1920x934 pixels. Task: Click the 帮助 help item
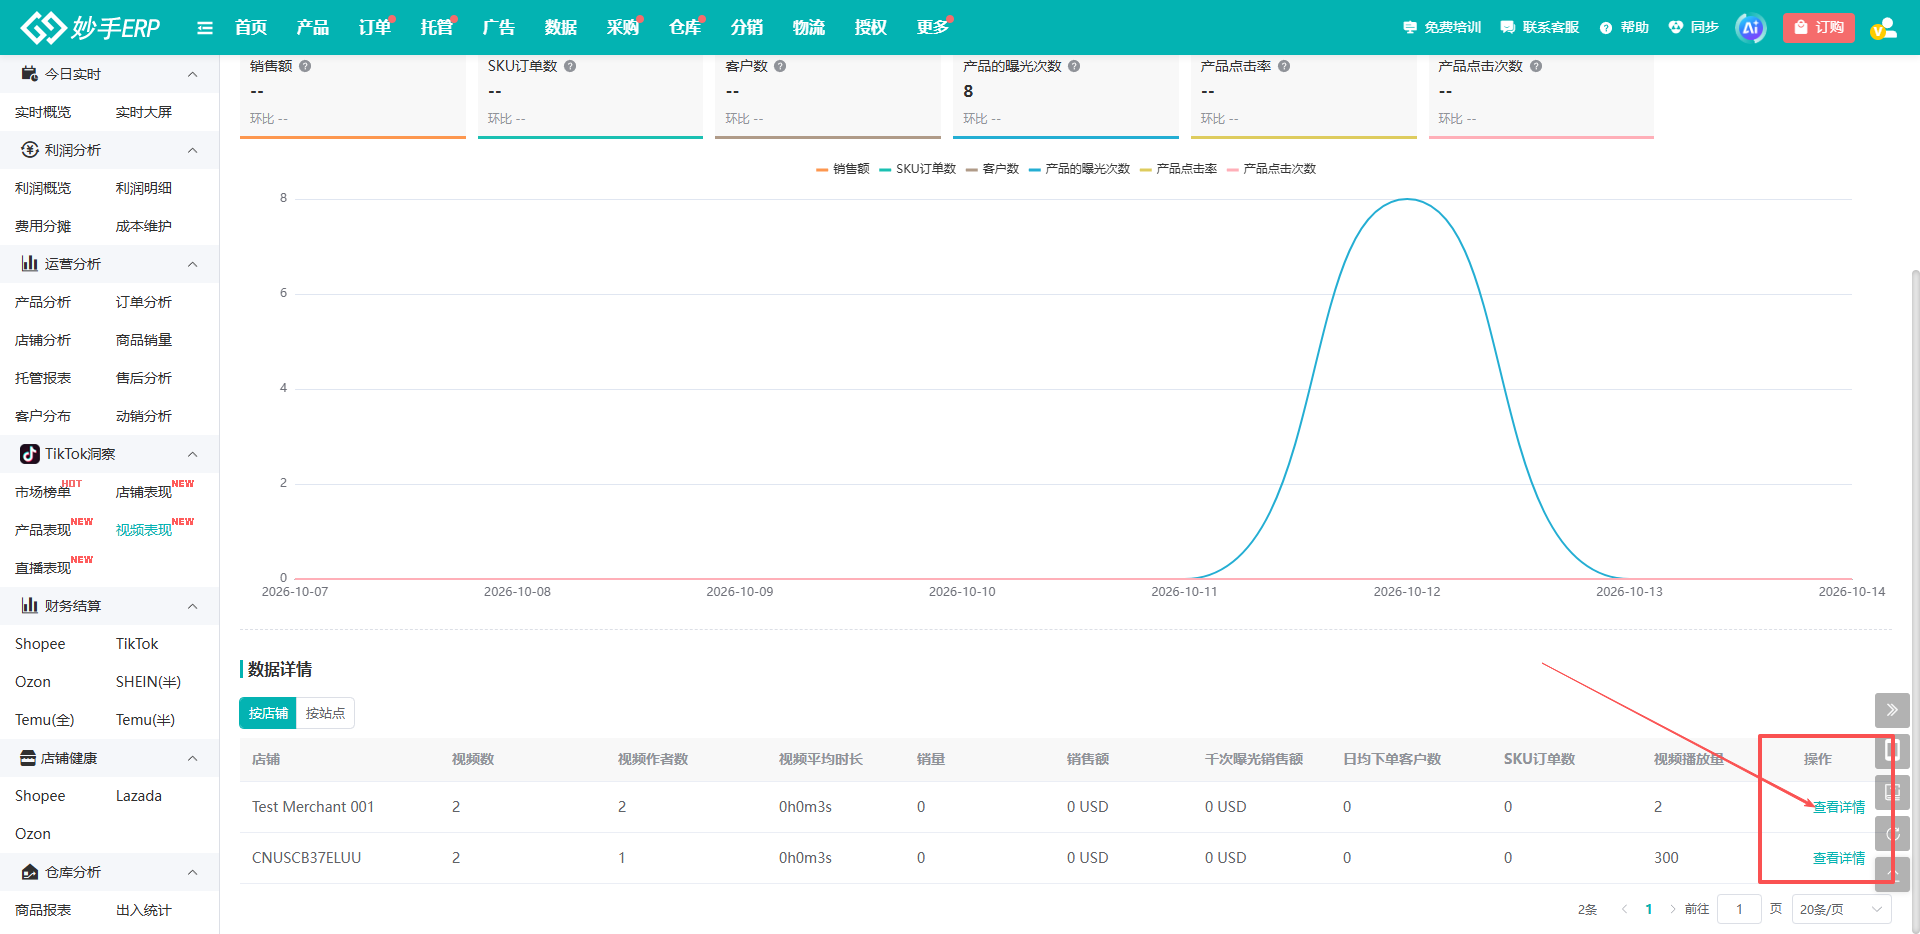point(1624,28)
